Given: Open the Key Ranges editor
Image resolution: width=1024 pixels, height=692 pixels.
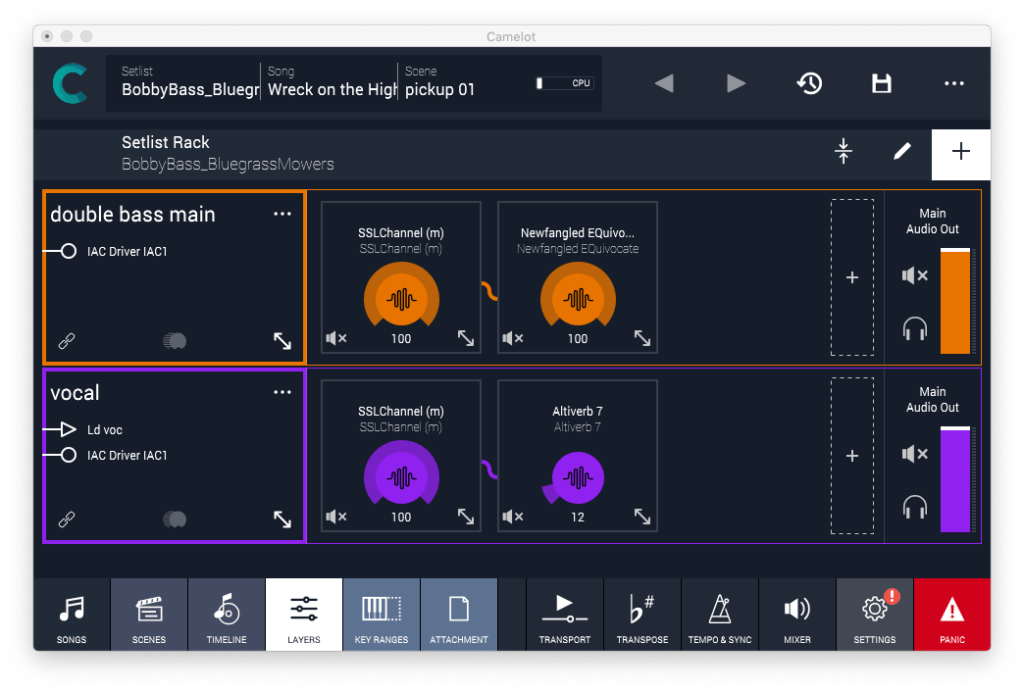Looking at the screenshot, I should point(381,614).
